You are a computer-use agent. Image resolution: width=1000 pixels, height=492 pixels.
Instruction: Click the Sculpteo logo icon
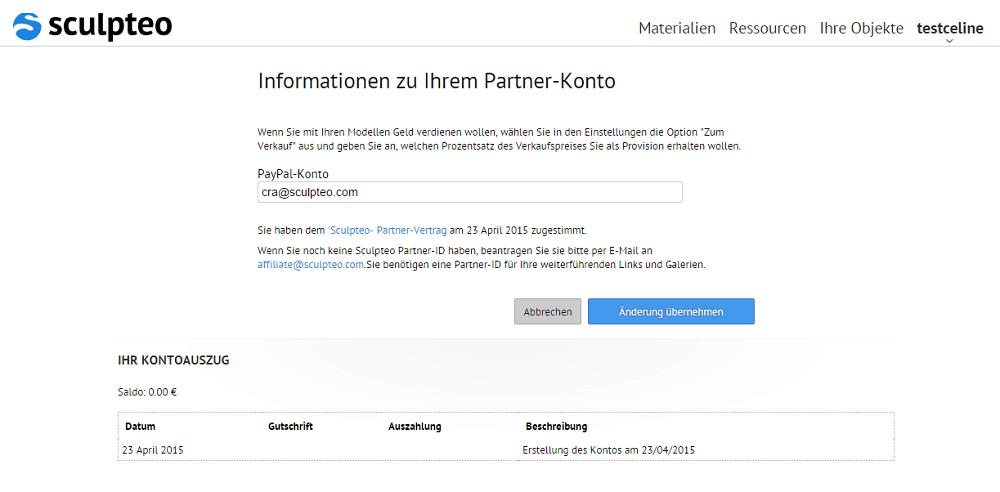(27, 26)
